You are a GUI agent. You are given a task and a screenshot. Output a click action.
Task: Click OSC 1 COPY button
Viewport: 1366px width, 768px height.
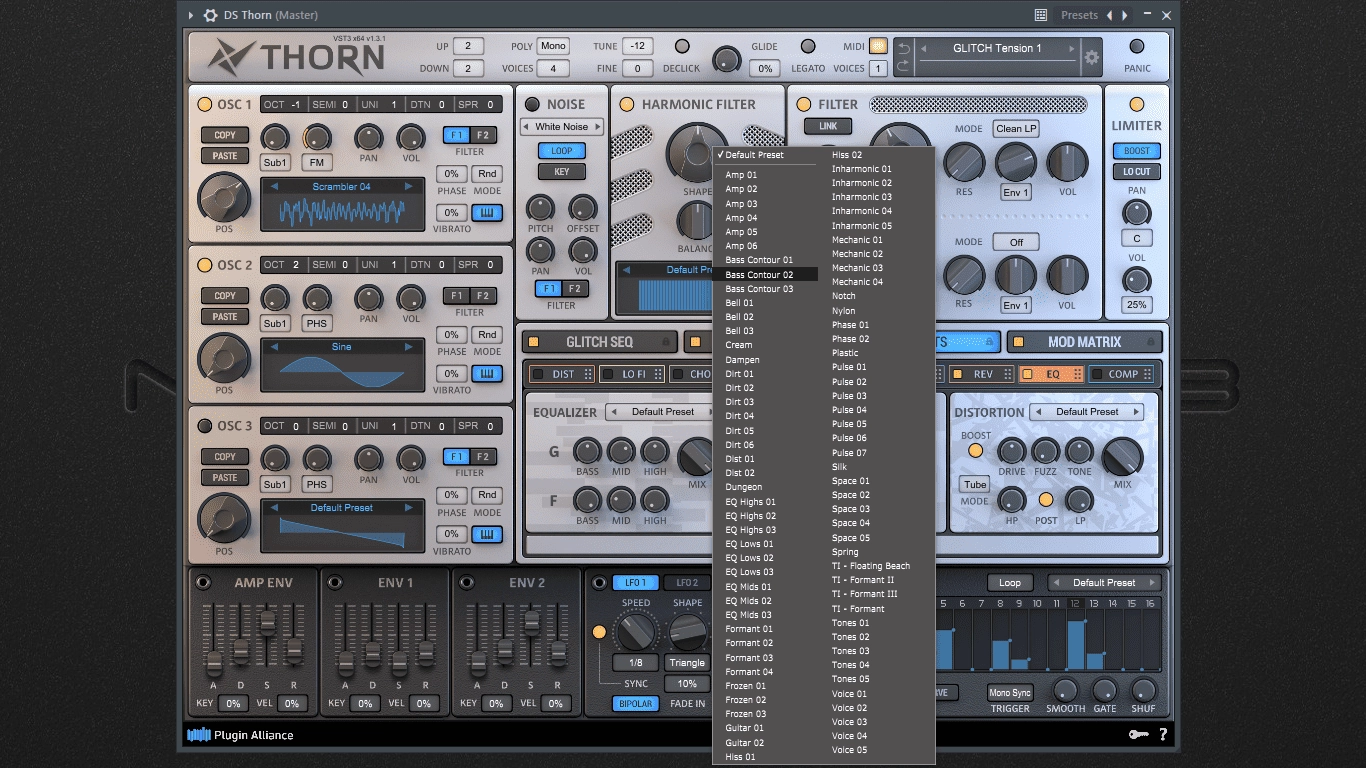pos(225,135)
